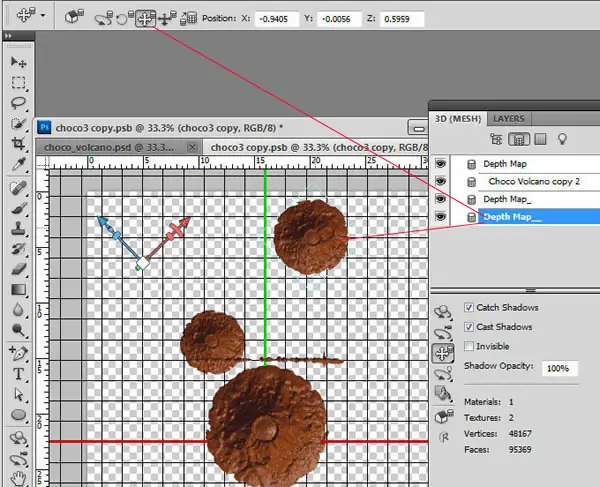Image resolution: width=600 pixels, height=487 pixels.
Task: Enable the Invisible checkbox
Action: [469, 346]
